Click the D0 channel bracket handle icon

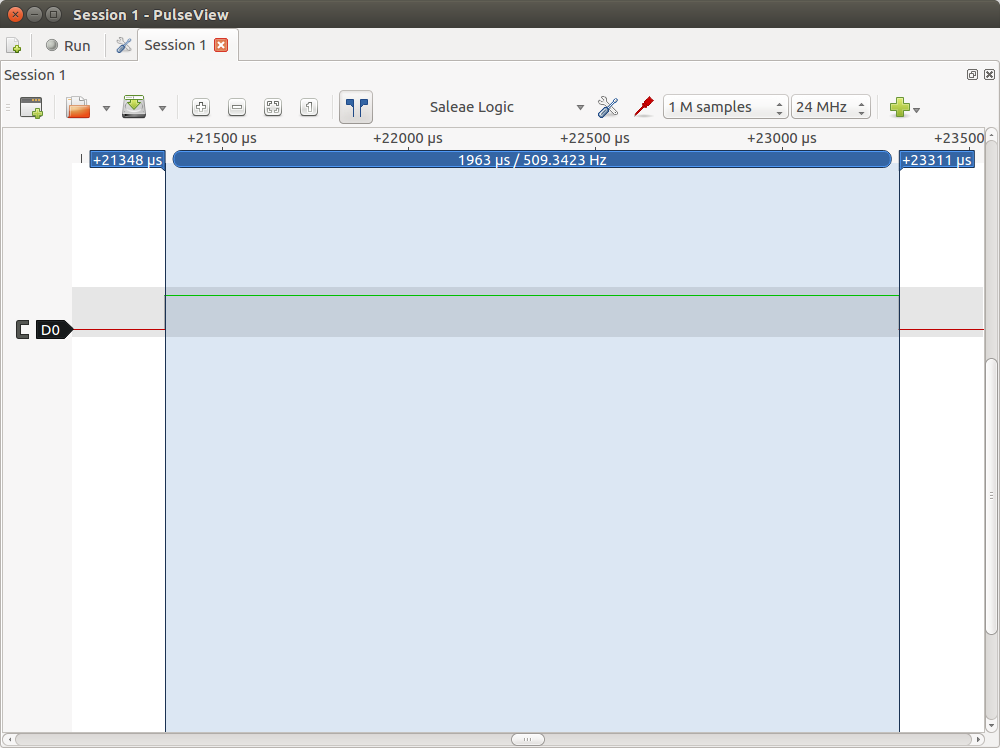(22, 330)
